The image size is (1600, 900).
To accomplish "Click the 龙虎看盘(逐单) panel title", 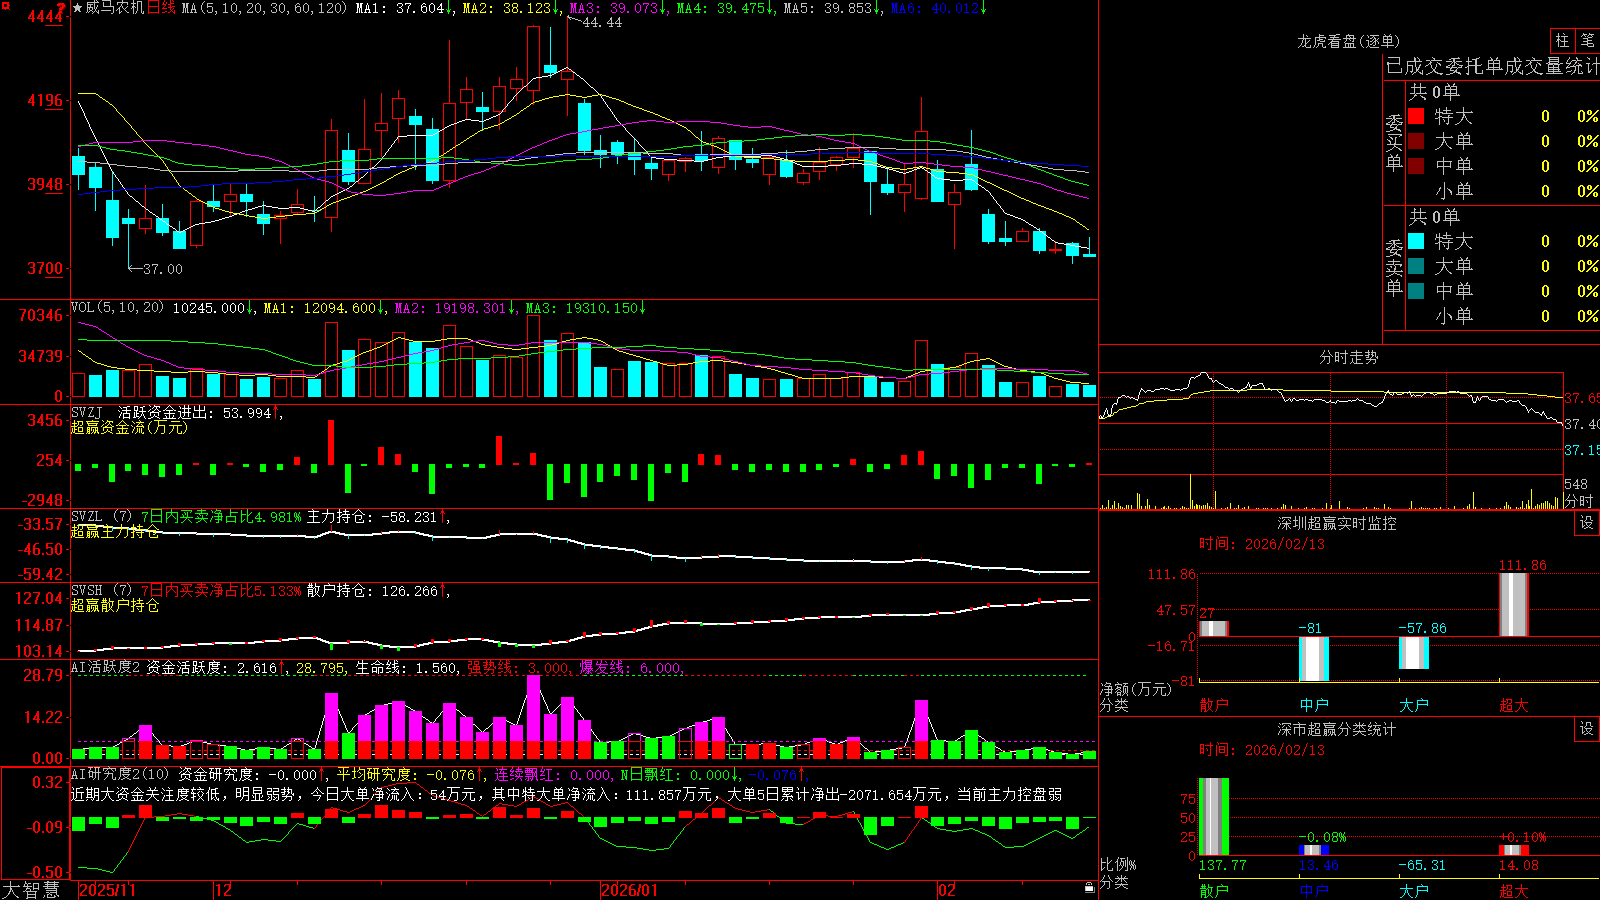I will 1348,41.
